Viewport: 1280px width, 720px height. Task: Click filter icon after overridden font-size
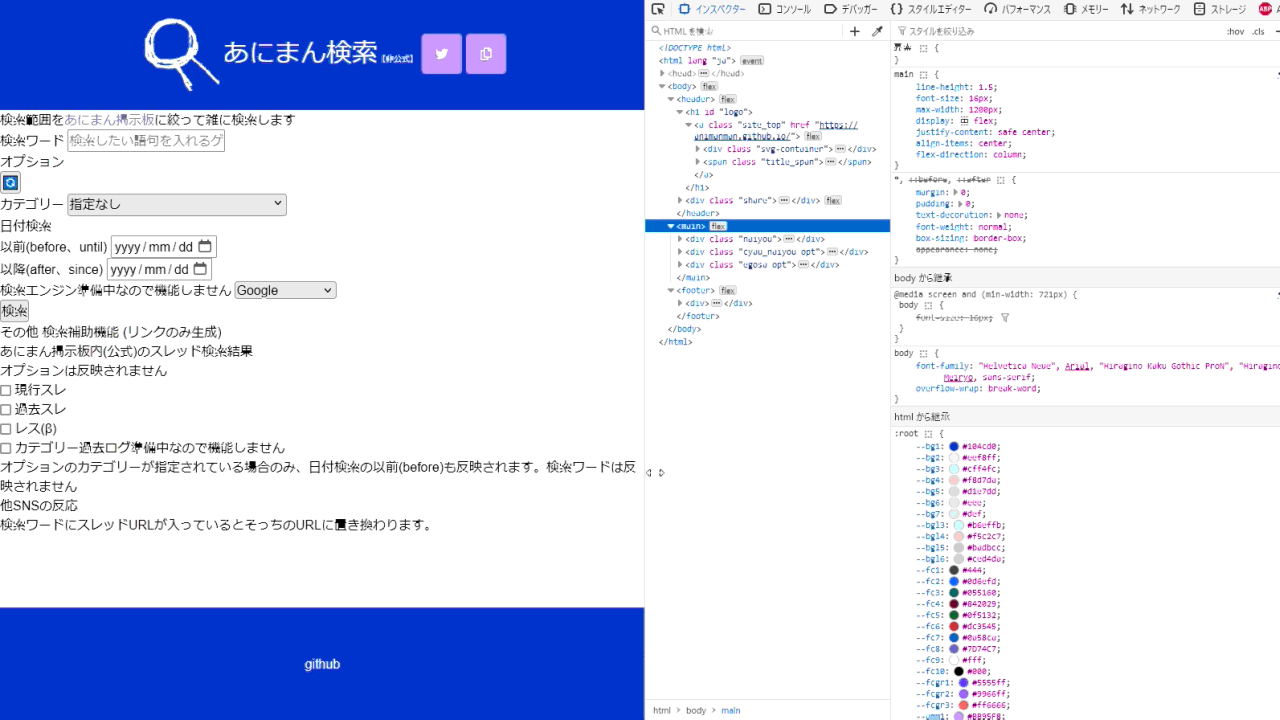pyautogui.click(x=1005, y=318)
